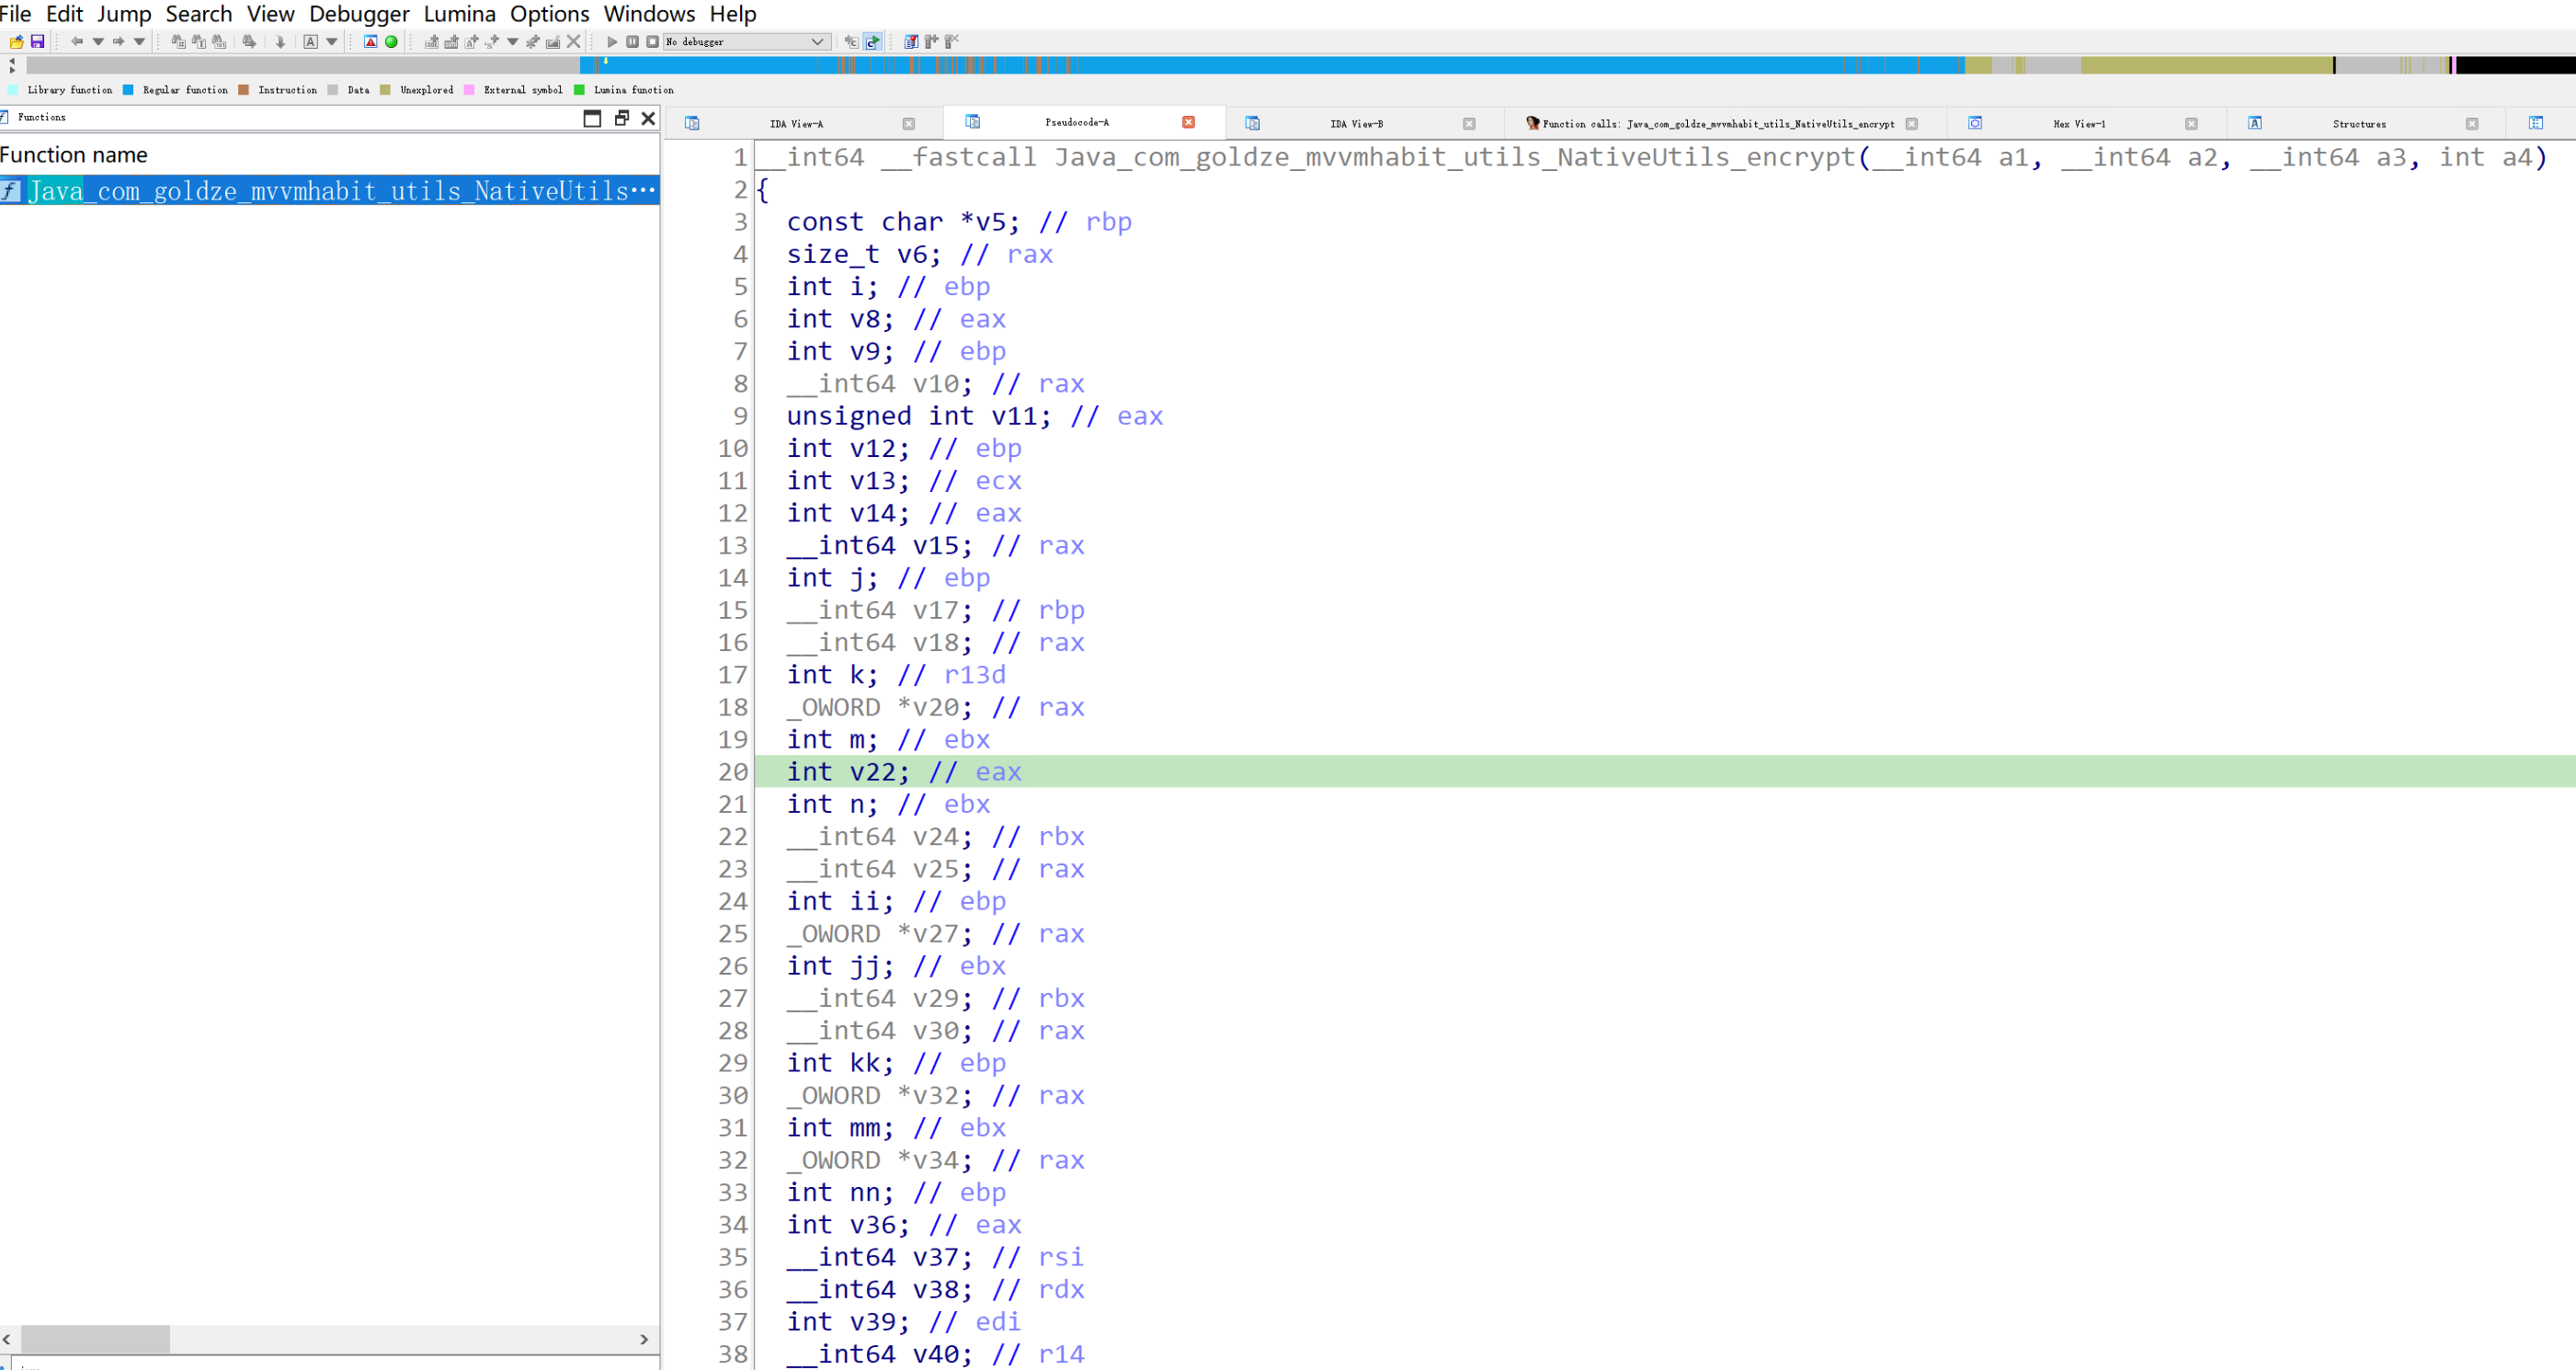2576x1370 pixels.
Task: Click the red warning triangle icon
Action: [x=370, y=41]
